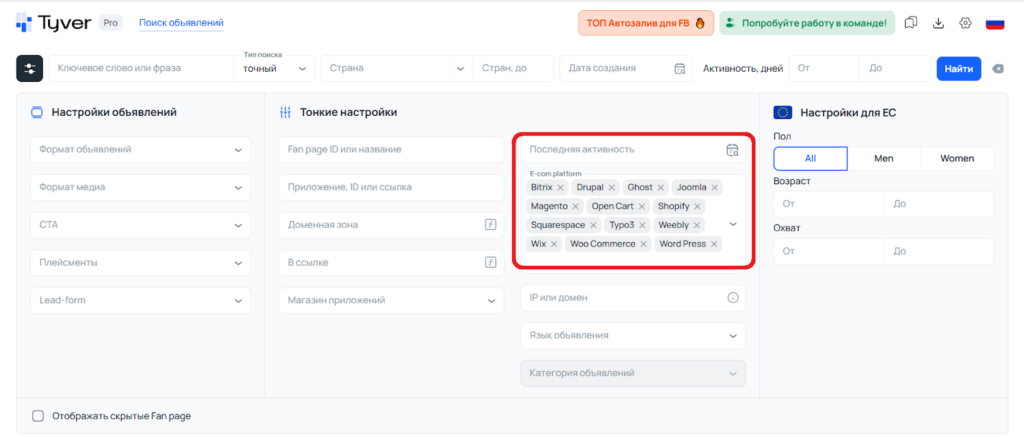Open calendar in Последняя активность field
The height and width of the screenshot is (437, 1024).
coord(732,150)
